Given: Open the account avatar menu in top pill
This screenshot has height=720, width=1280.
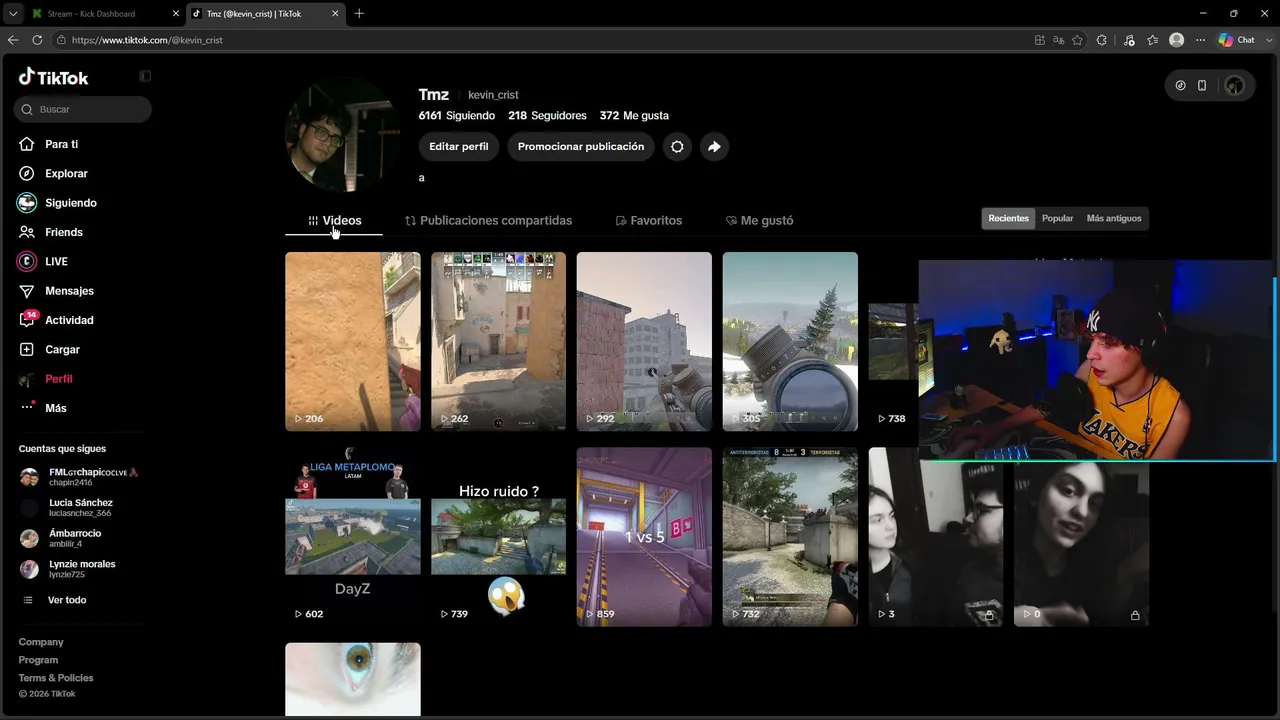Looking at the screenshot, I should pyautogui.click(x=1234, y=86).
